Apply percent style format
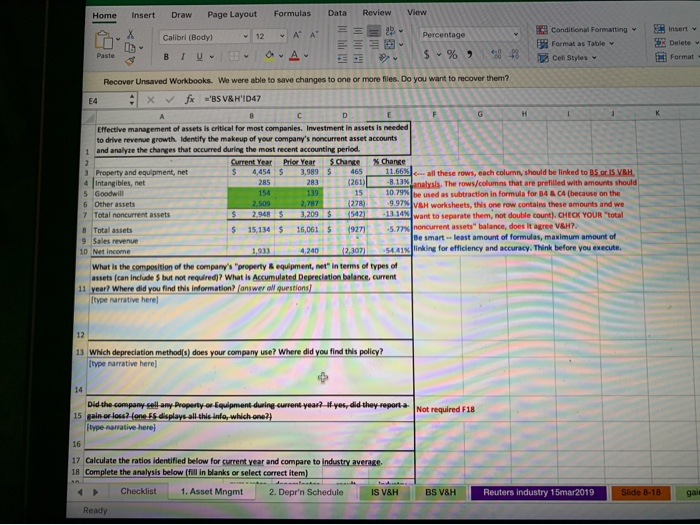Screen dimensions: 700x525 452,54
